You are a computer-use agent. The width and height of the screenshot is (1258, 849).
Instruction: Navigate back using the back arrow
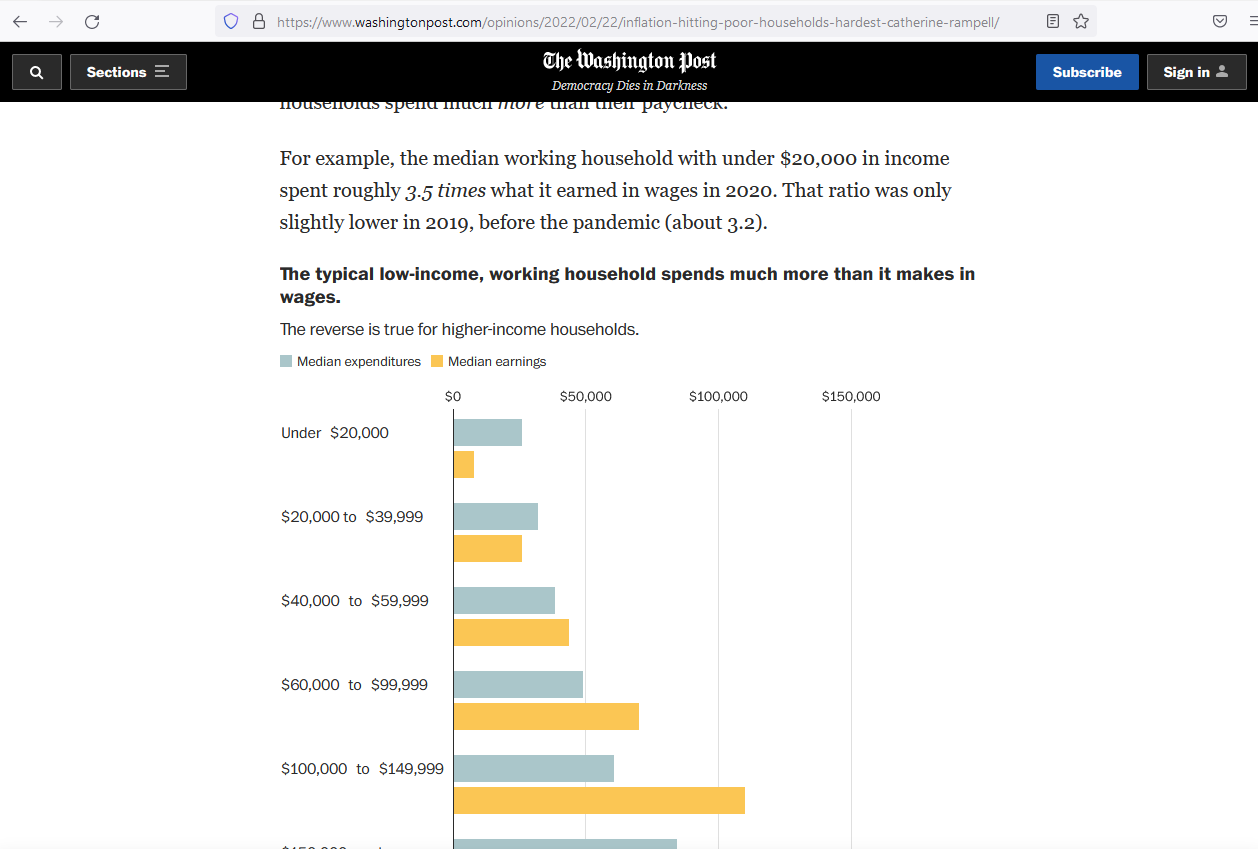(x=20, y=20)
